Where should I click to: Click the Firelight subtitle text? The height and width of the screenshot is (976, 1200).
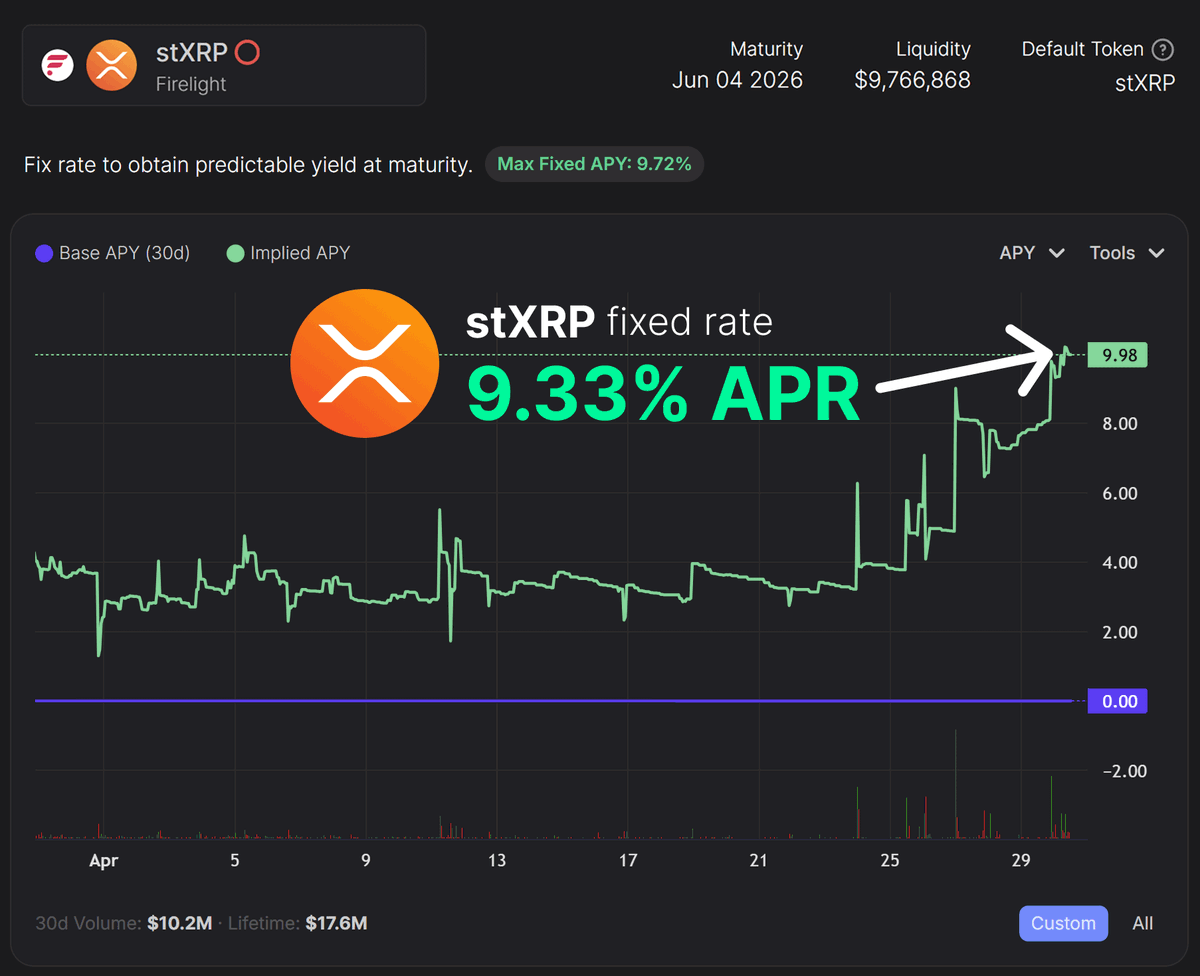click(191, 84)
